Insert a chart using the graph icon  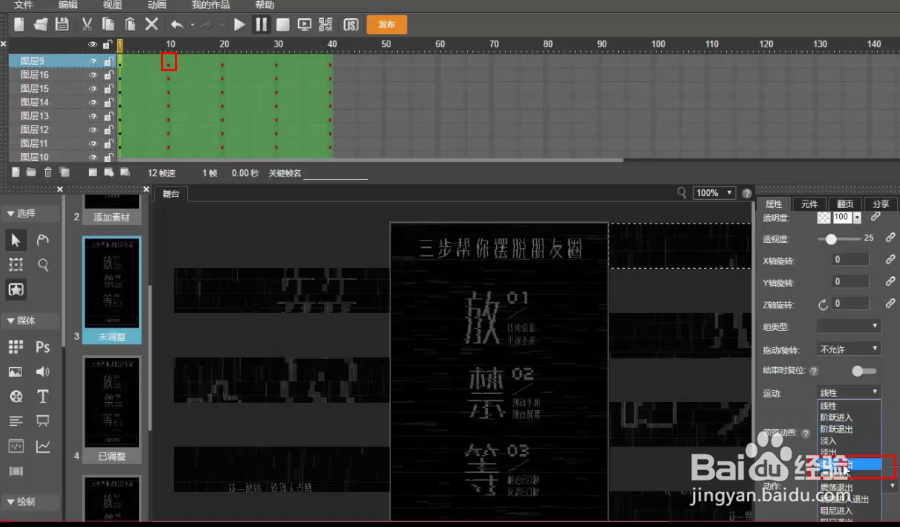pos(42,446)
